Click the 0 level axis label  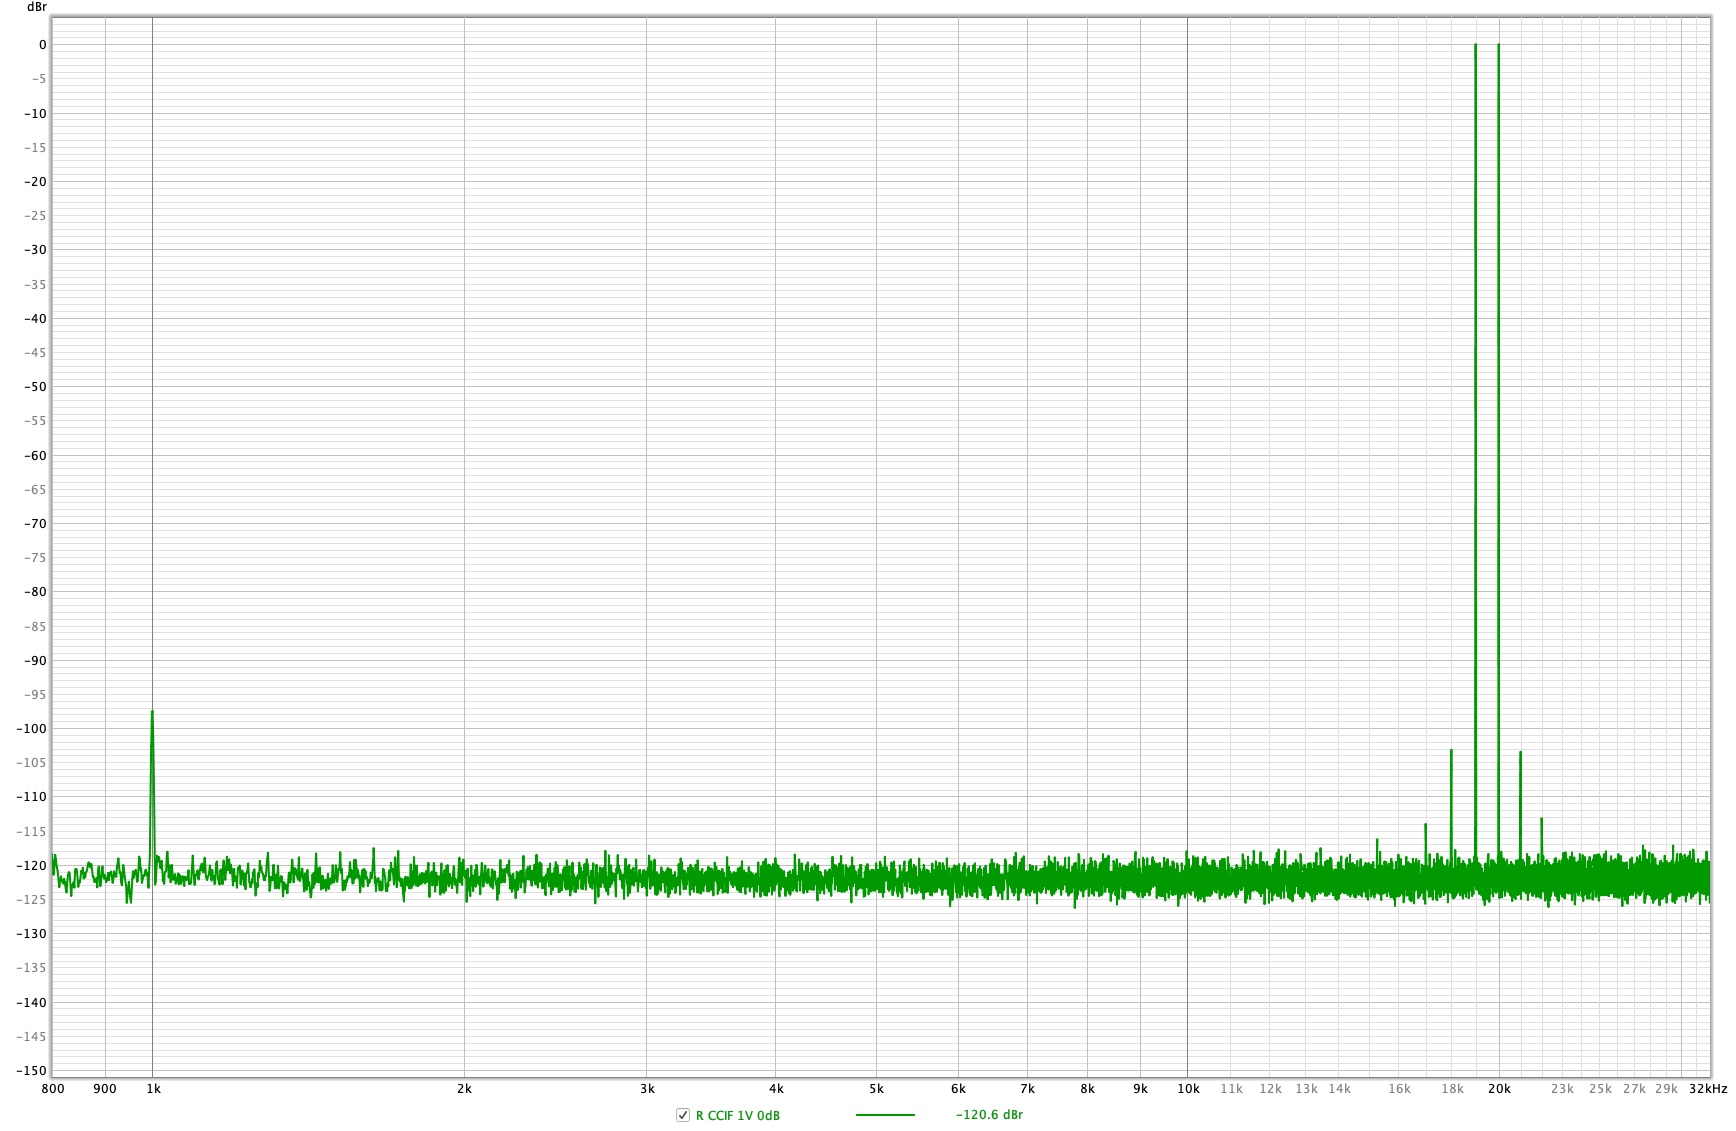pyautogui.click(x=42, y=45)
